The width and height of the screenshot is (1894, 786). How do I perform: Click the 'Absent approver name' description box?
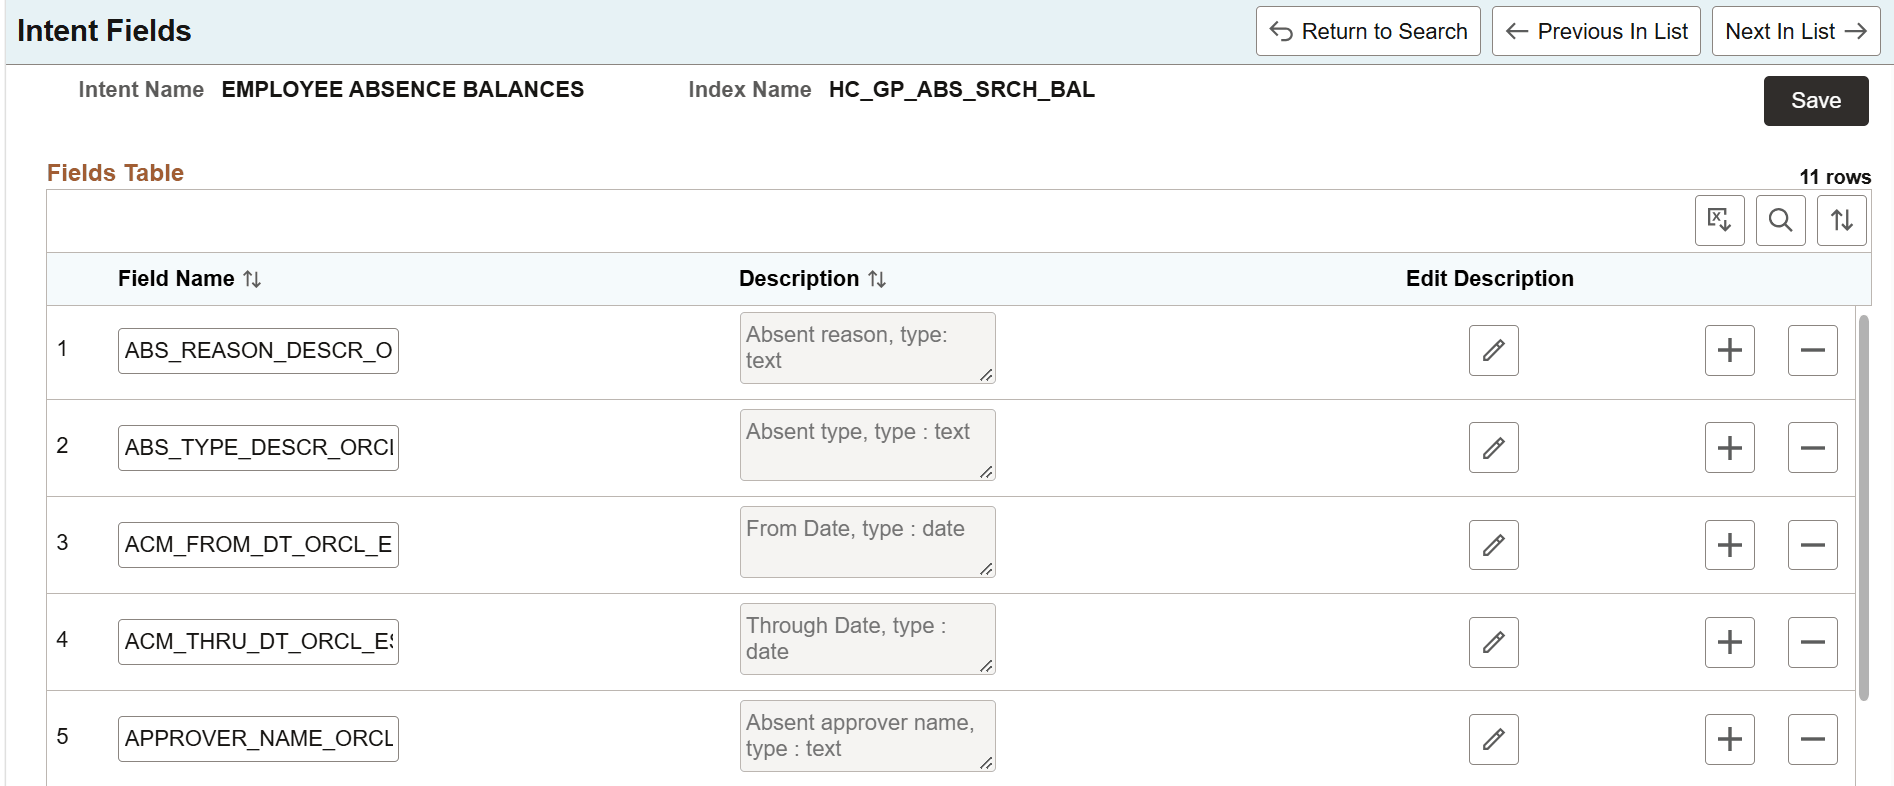[868, 736]
